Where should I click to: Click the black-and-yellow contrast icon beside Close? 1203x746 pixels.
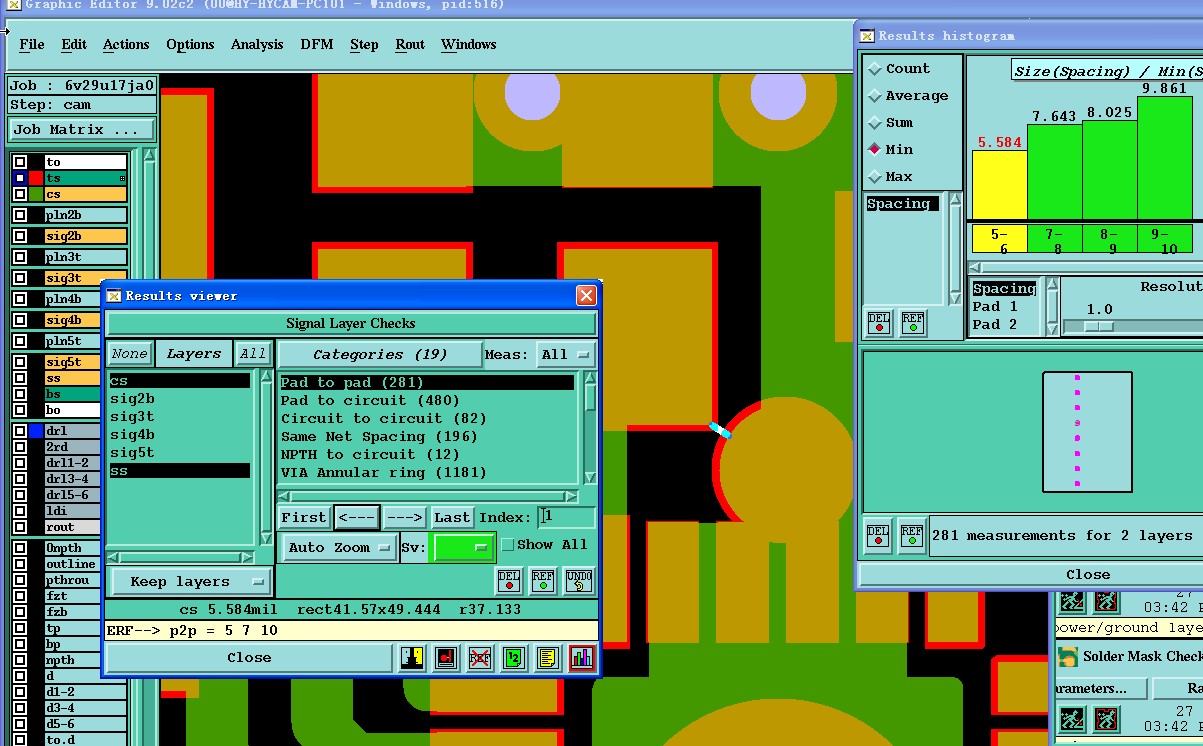pos(412,658)
